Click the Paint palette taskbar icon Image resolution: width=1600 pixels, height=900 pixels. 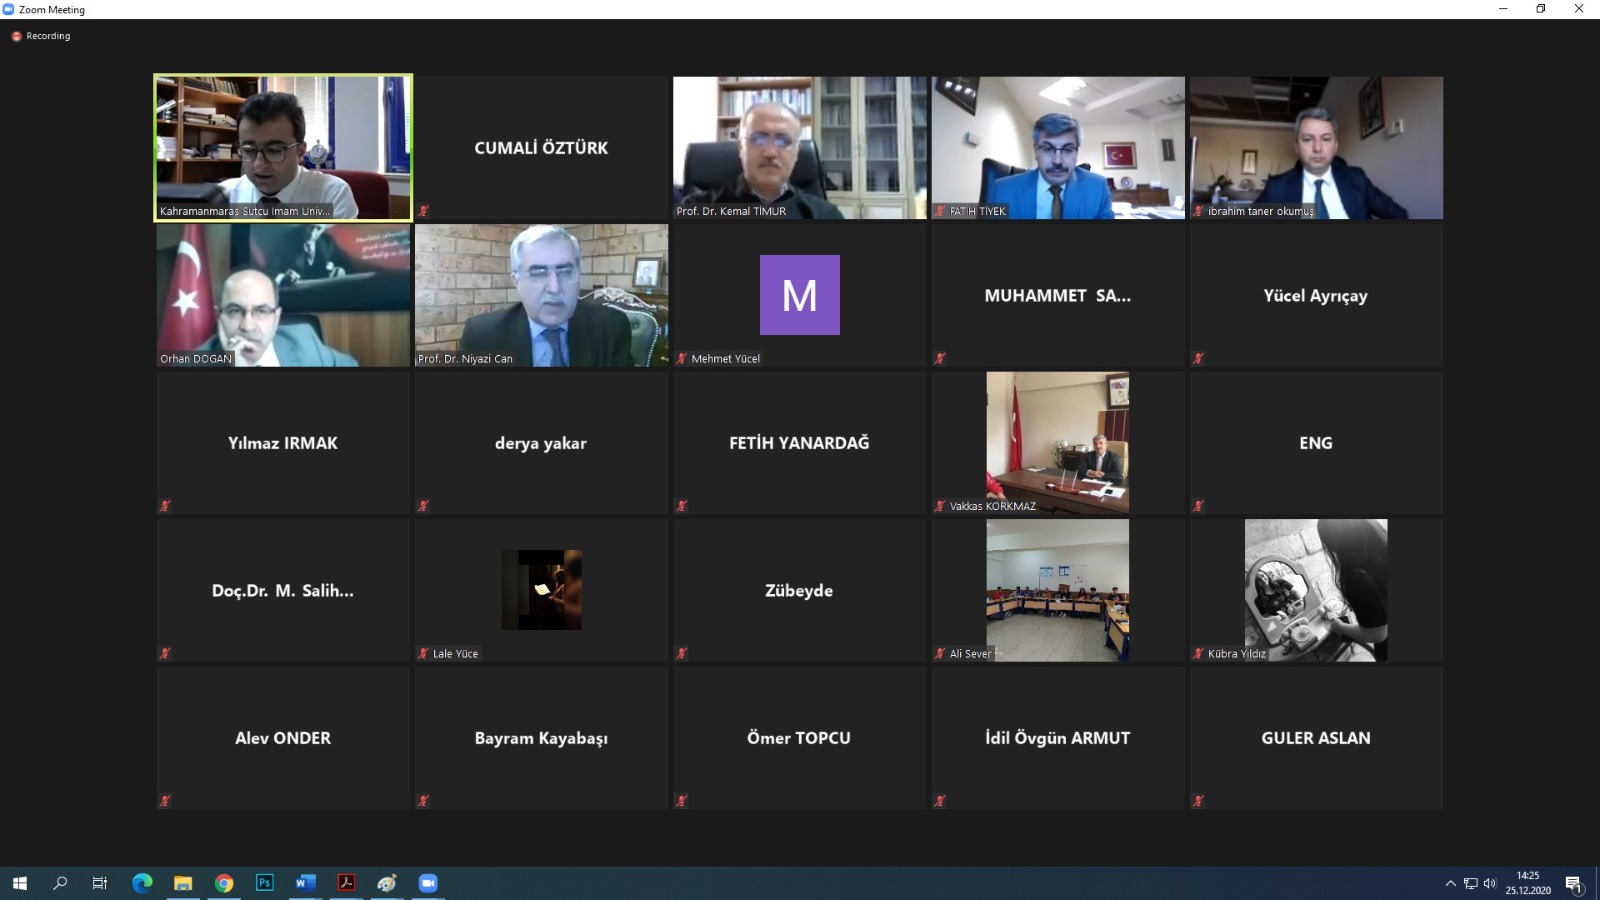387,883
